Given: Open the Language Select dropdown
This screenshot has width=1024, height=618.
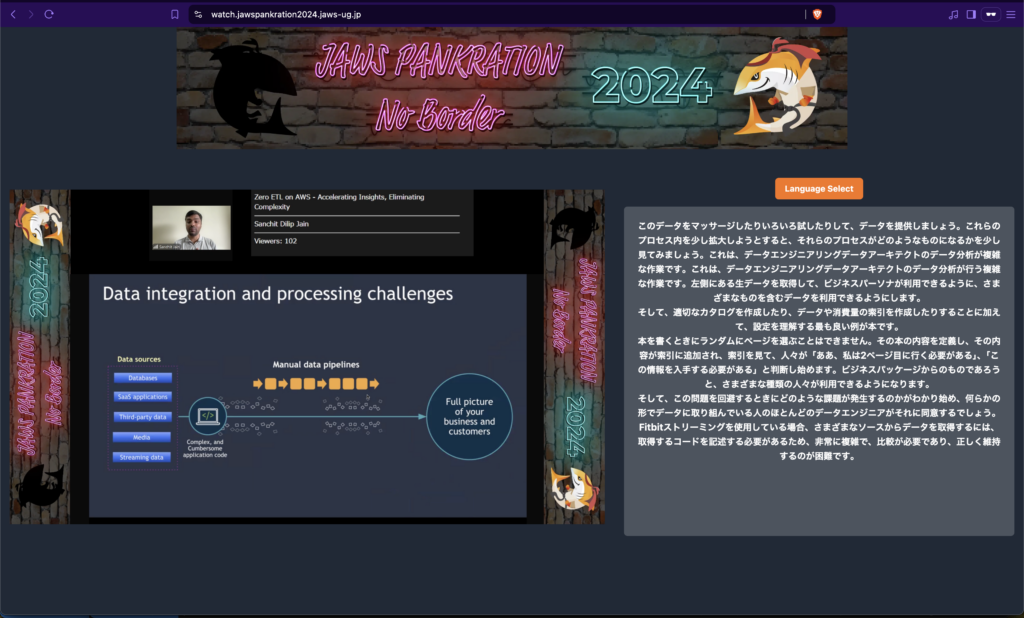Looking at the screenshot, I should pyautogui.click(x=818, y=188).
